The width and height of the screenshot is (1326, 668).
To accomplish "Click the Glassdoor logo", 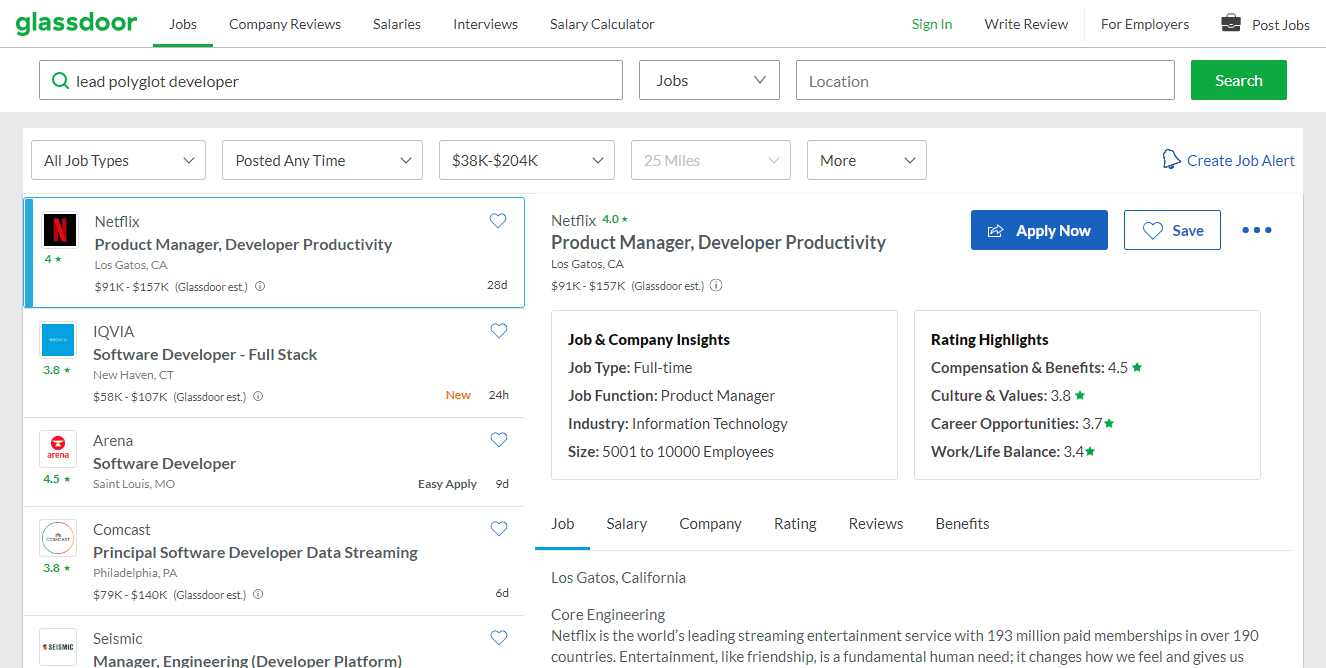I will [76, 22].
